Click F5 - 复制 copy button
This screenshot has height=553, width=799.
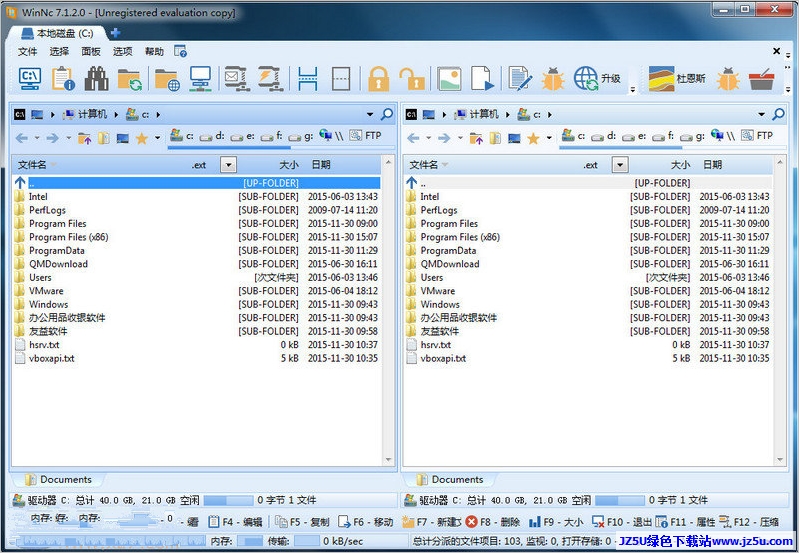pos(302,522)
